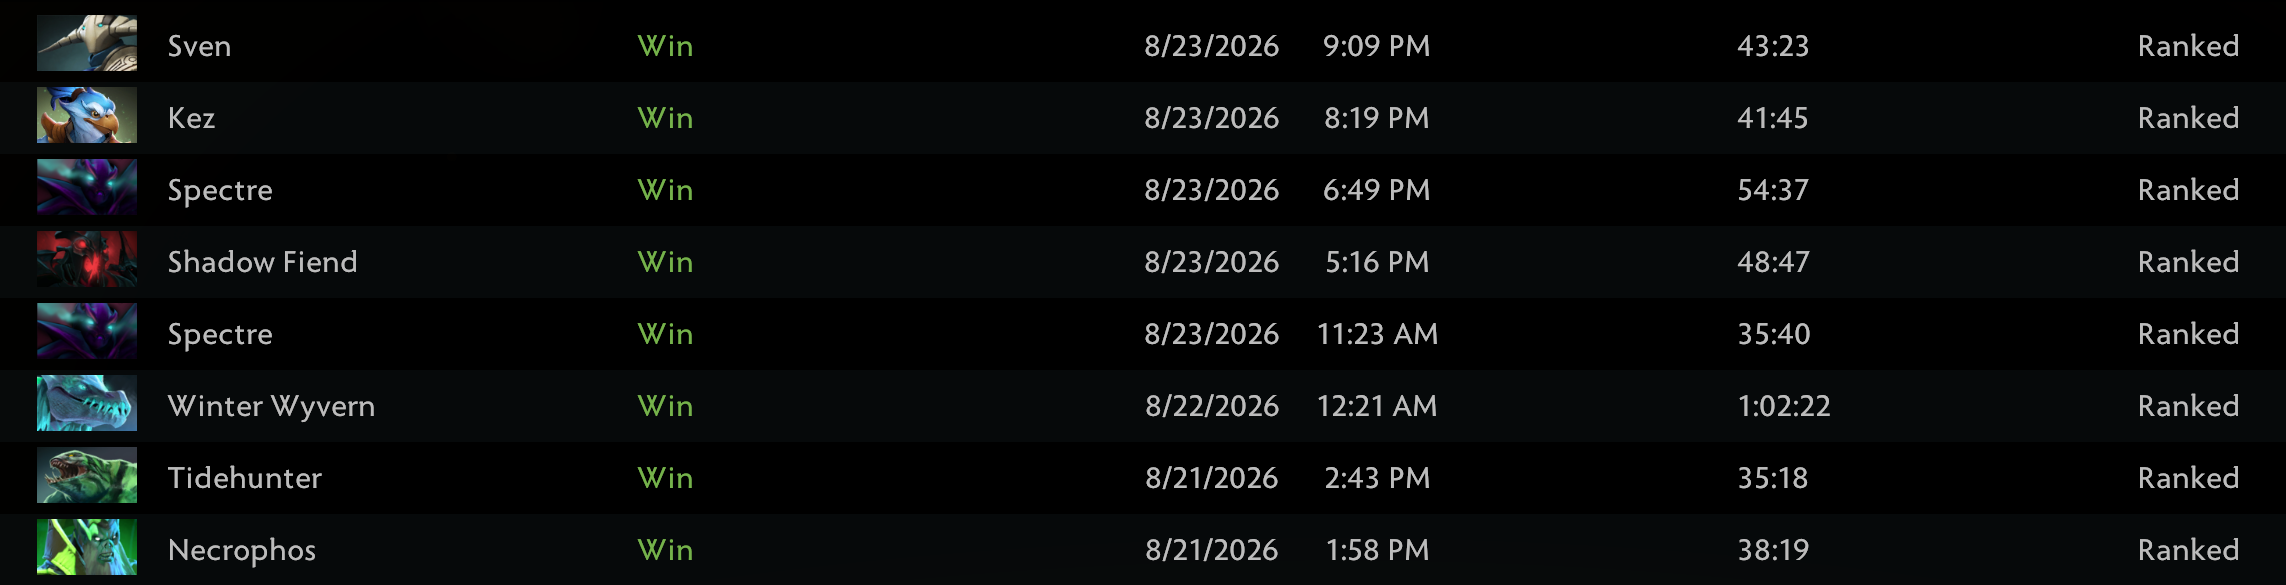Select the Win result on the Tidehunter row
The width and height of the screenshot is (2286, 585).
pos(665,478)
